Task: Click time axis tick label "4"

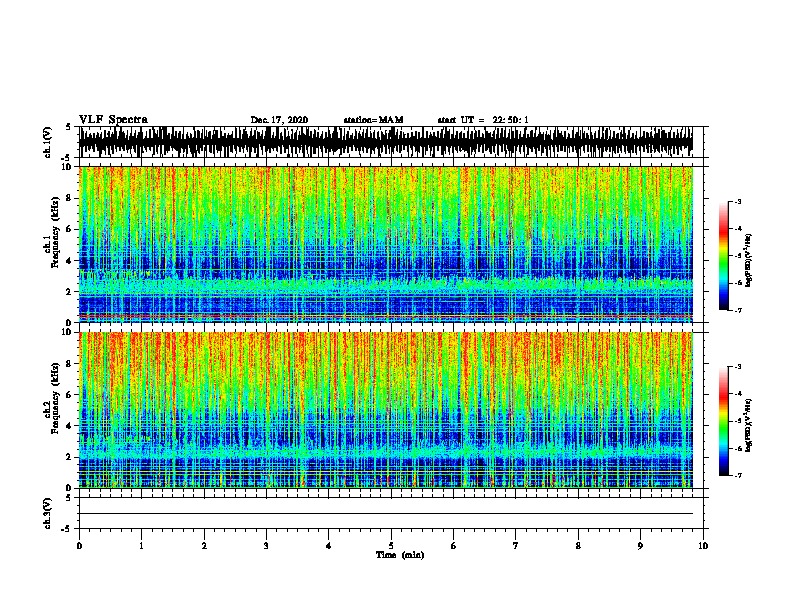Action: 329,546
